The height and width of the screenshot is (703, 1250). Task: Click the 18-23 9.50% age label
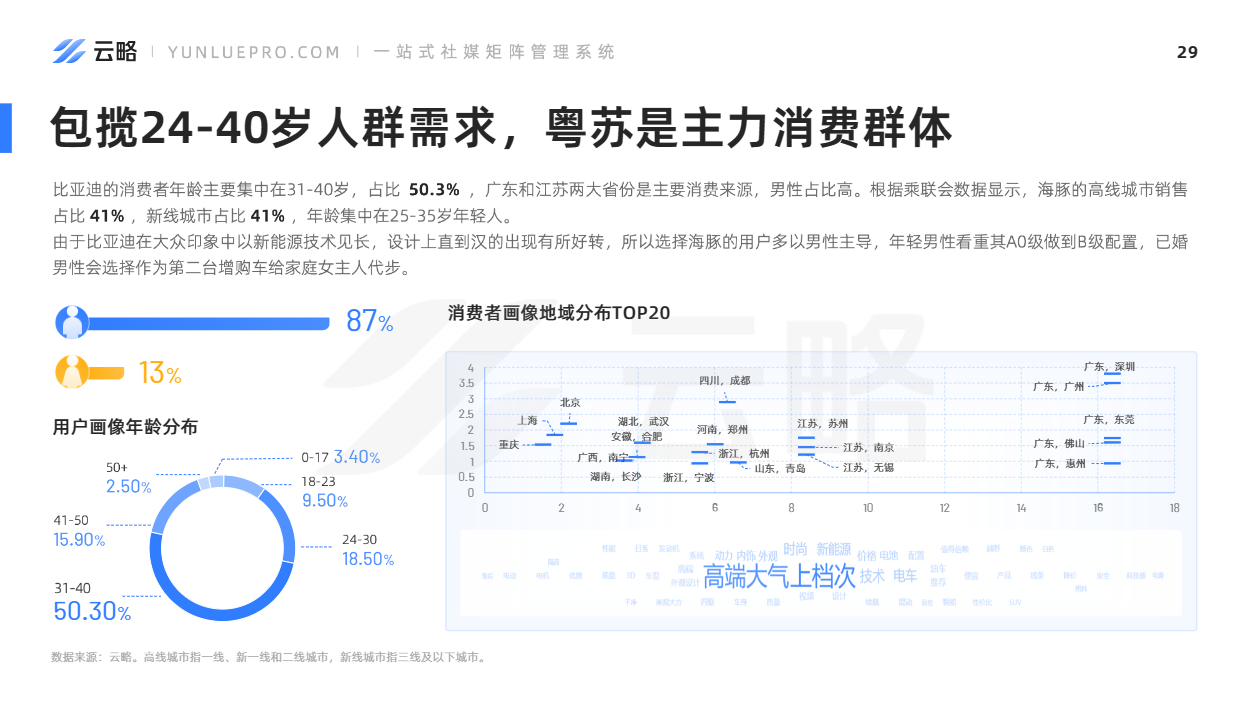pyautogui.click(x=324, y=492)
